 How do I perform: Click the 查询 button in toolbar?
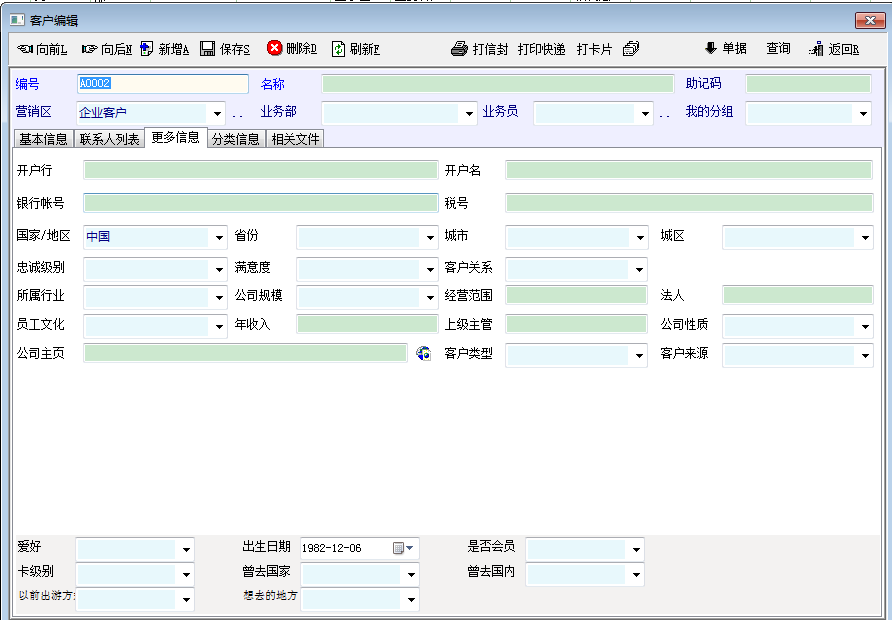778,49
